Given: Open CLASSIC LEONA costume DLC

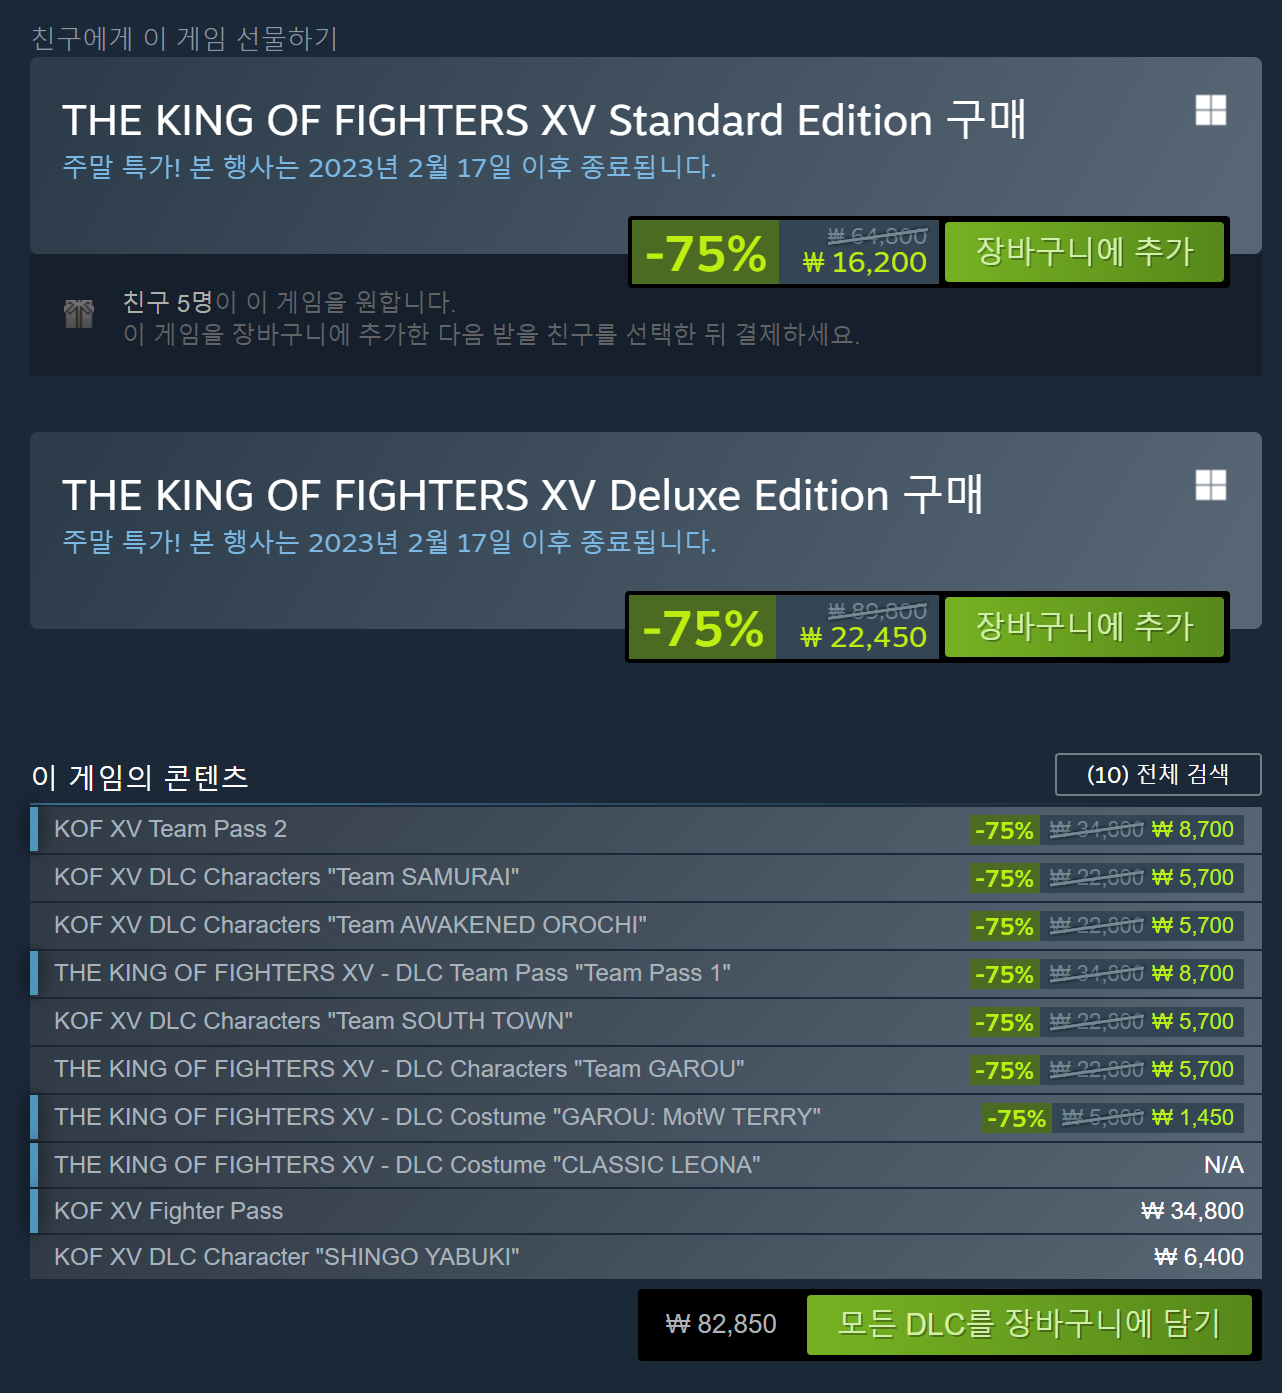Looking at the screenshot, I should point(408,1165).
